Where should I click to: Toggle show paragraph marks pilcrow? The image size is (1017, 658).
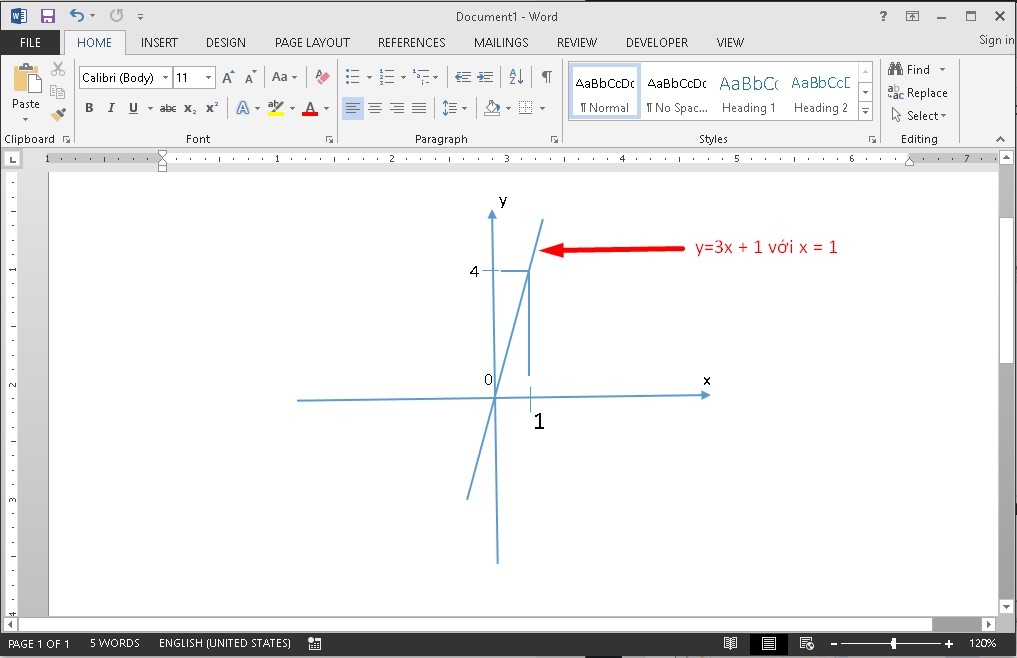(x=547, y=77)
